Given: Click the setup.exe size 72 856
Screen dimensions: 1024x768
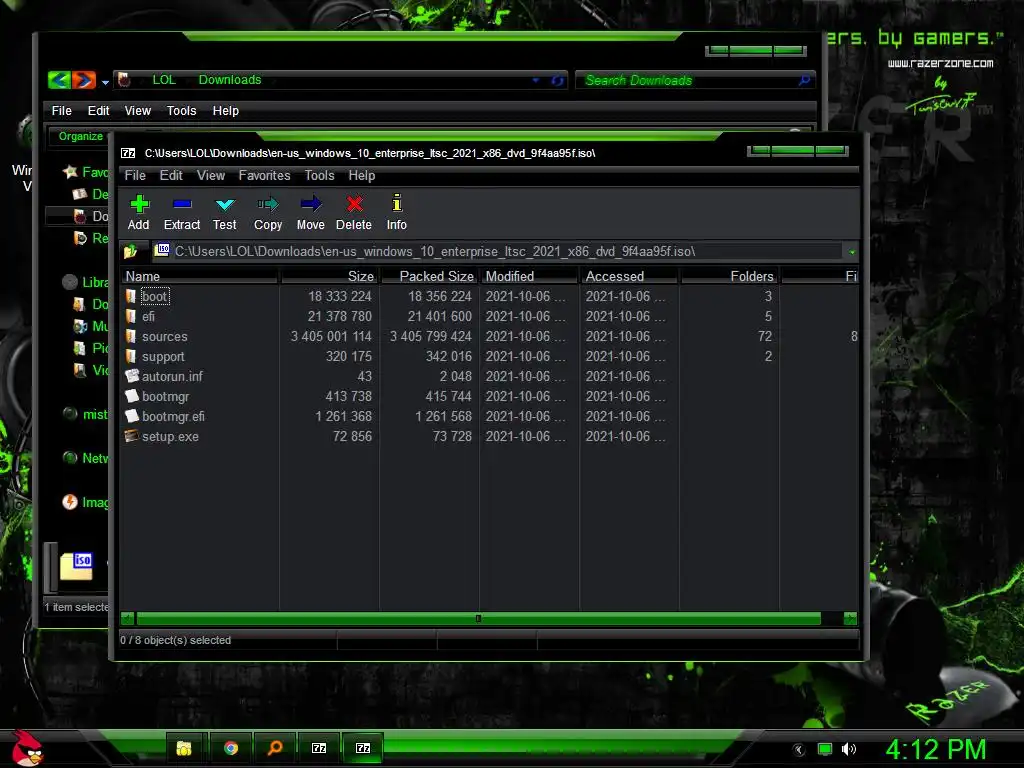Looking at the screenshot, I should [352, 436].
